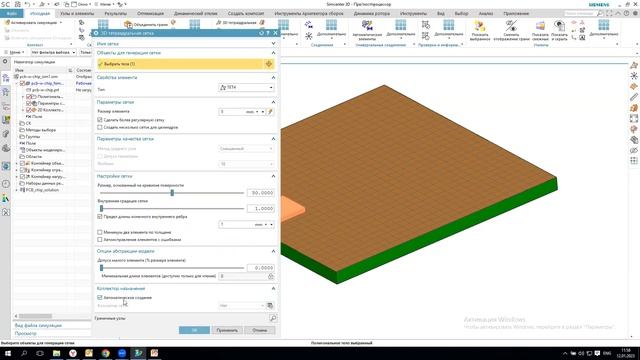Image resolution: width=640 pixels, height=360 pixels.
Task: Open selection filter dropdown below ribbon
Action: click(x=53, y=52)
